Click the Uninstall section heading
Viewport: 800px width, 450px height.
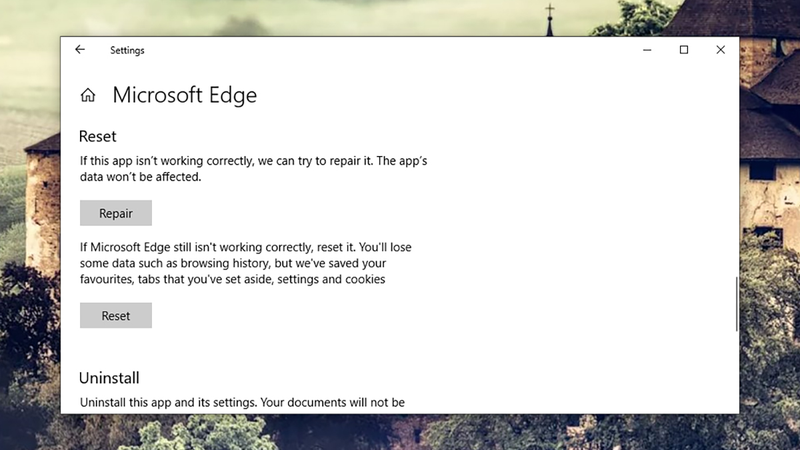109,378
